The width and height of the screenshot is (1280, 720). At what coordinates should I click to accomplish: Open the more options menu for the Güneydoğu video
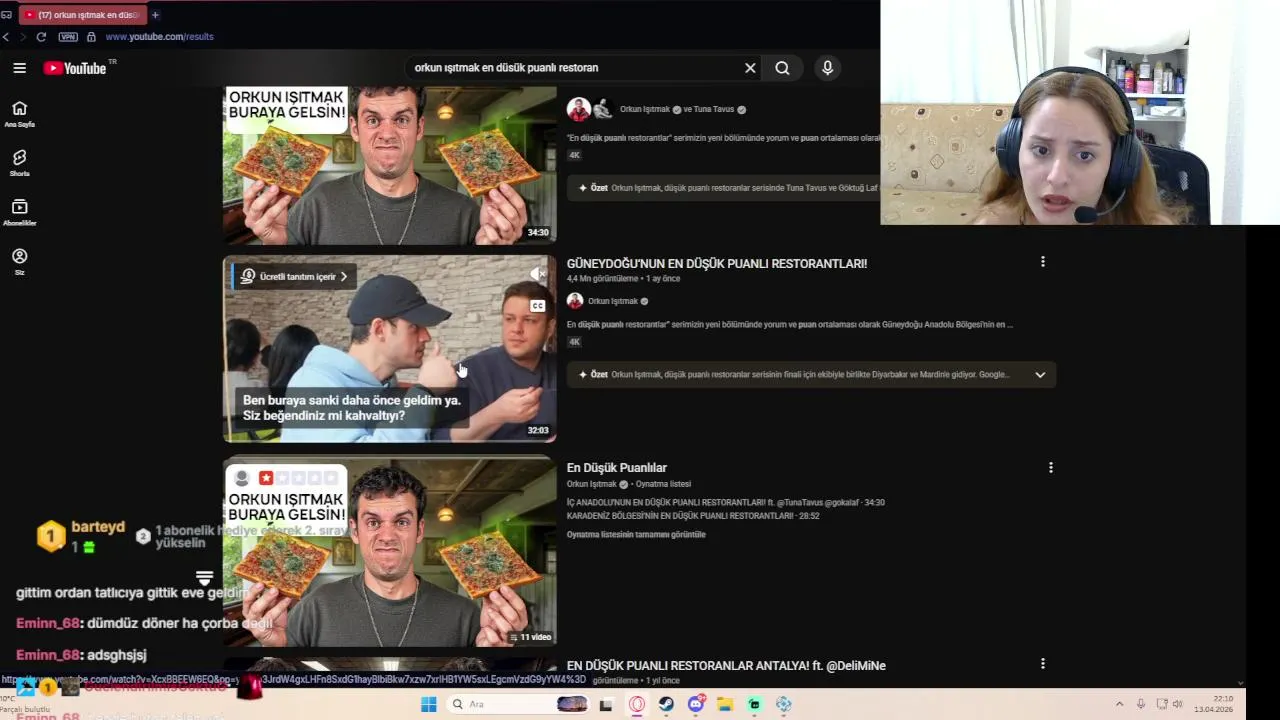tap(1043, 262)
